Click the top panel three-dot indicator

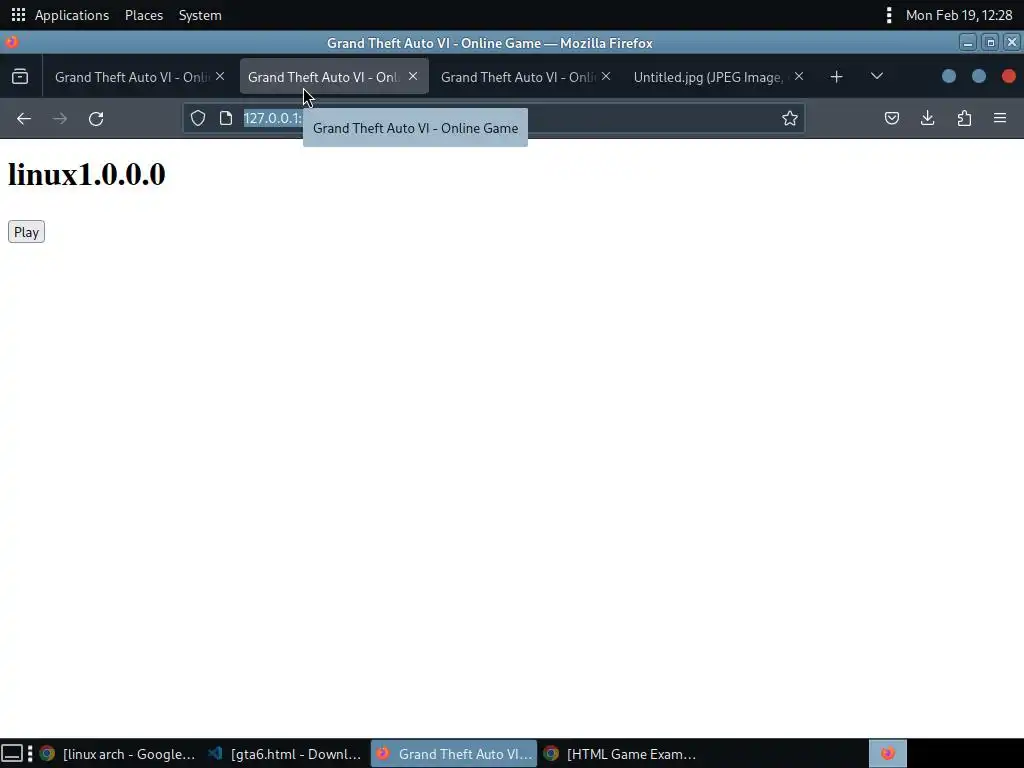(888, 15)
